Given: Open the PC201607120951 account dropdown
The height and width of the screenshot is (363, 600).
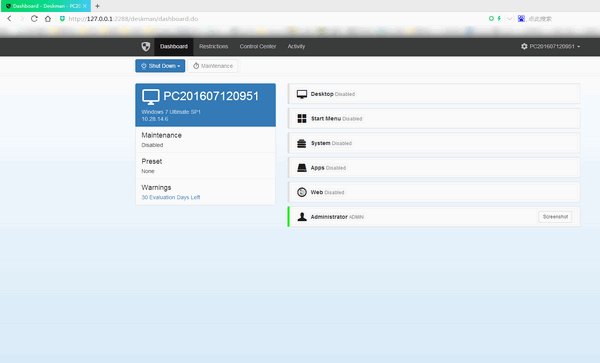Looking at the screenshot, I should pyautogui.click(x=551, y=46).
